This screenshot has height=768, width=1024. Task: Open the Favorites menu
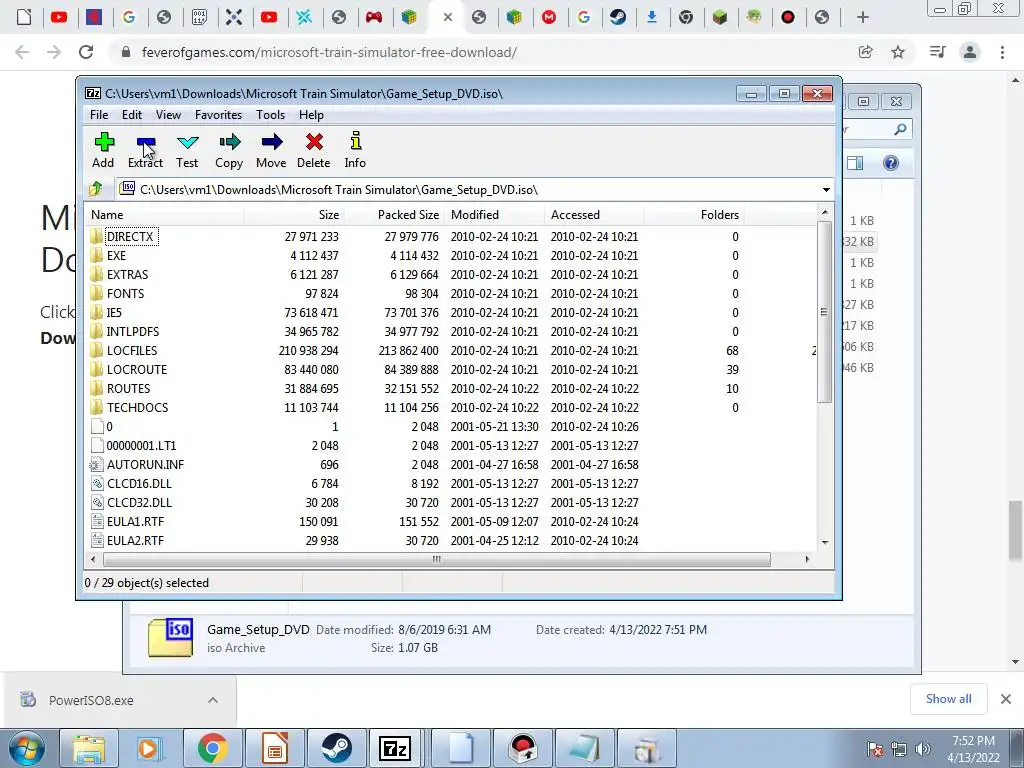tap(218, 115)
